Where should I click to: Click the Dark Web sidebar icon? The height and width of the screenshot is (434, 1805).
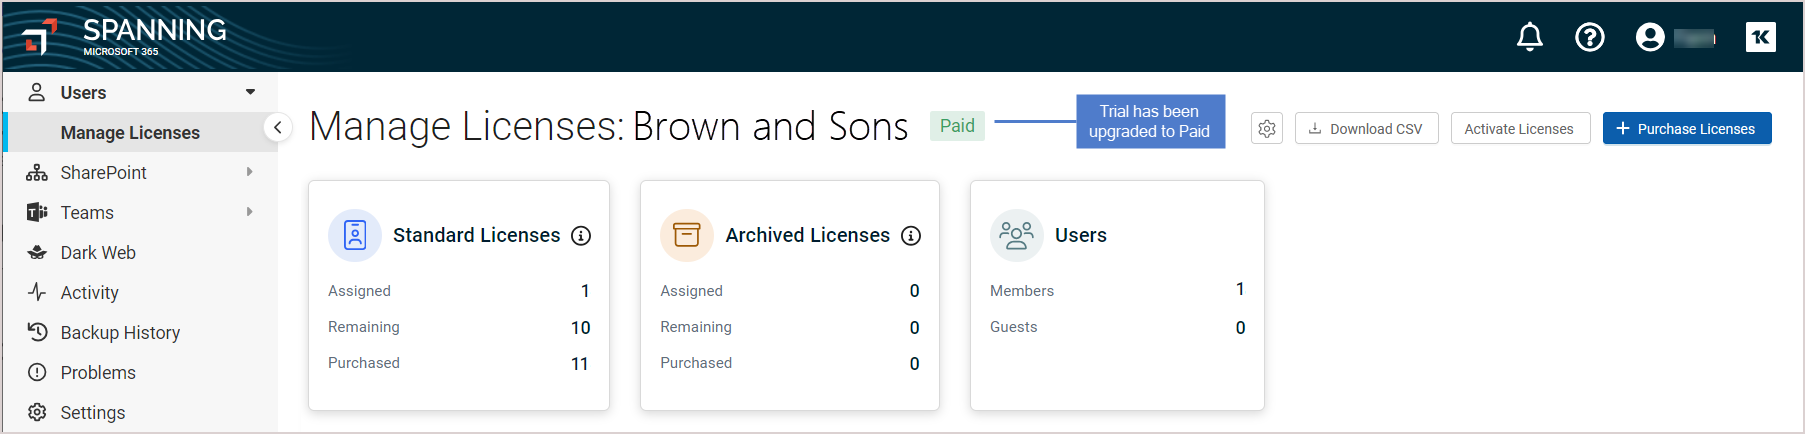pos(37,252)
